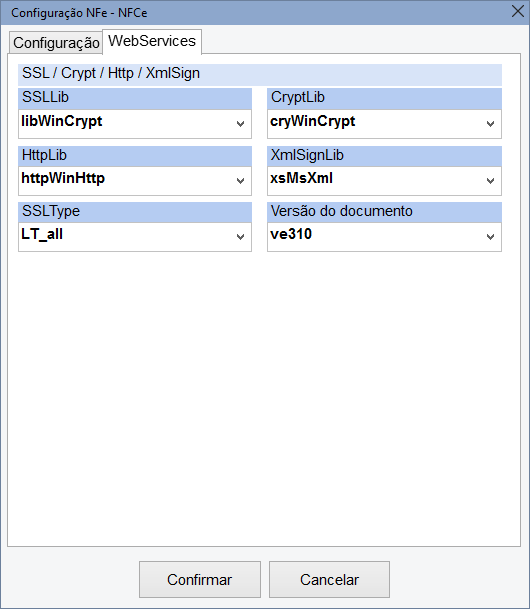Viewport: 530px width, 609px height.
Task: Click the xsMsXml value field
Action: pyautogui.click(x=384, y=181)
